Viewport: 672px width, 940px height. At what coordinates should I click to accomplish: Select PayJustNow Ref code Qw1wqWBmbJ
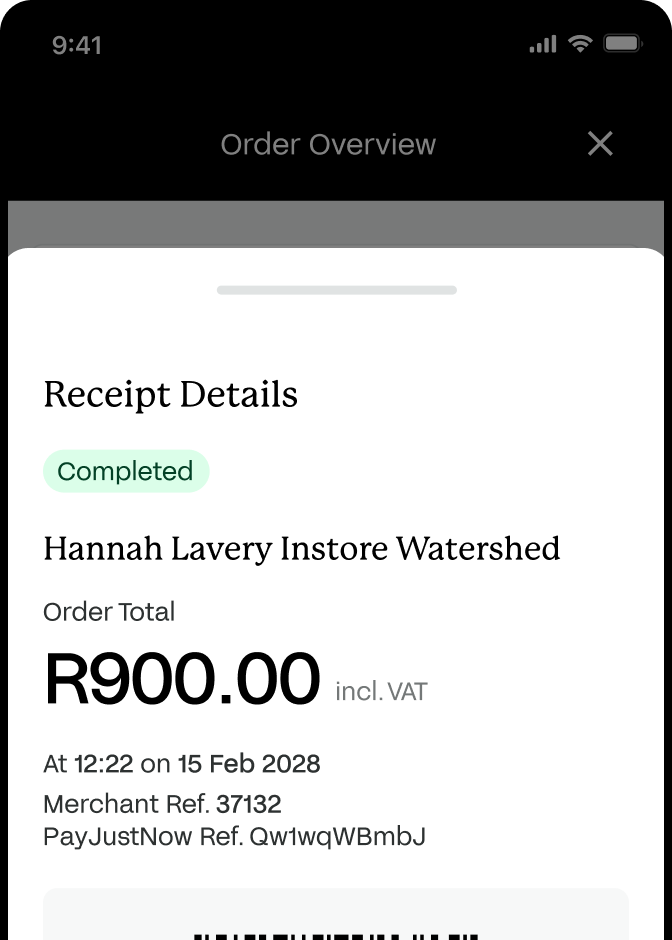pyautogui.click(x=337, y=836)
